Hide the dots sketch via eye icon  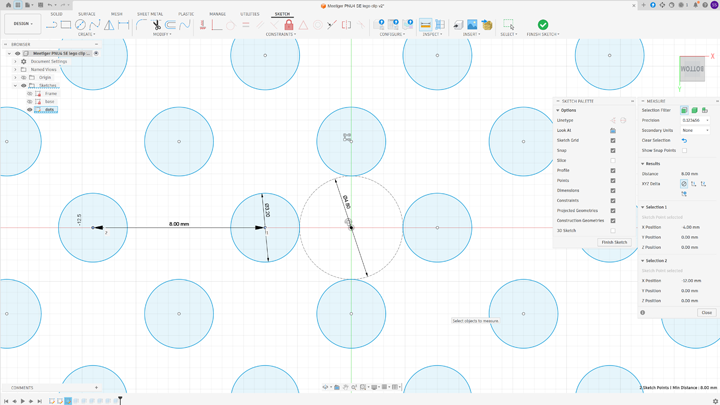point(30,110)
